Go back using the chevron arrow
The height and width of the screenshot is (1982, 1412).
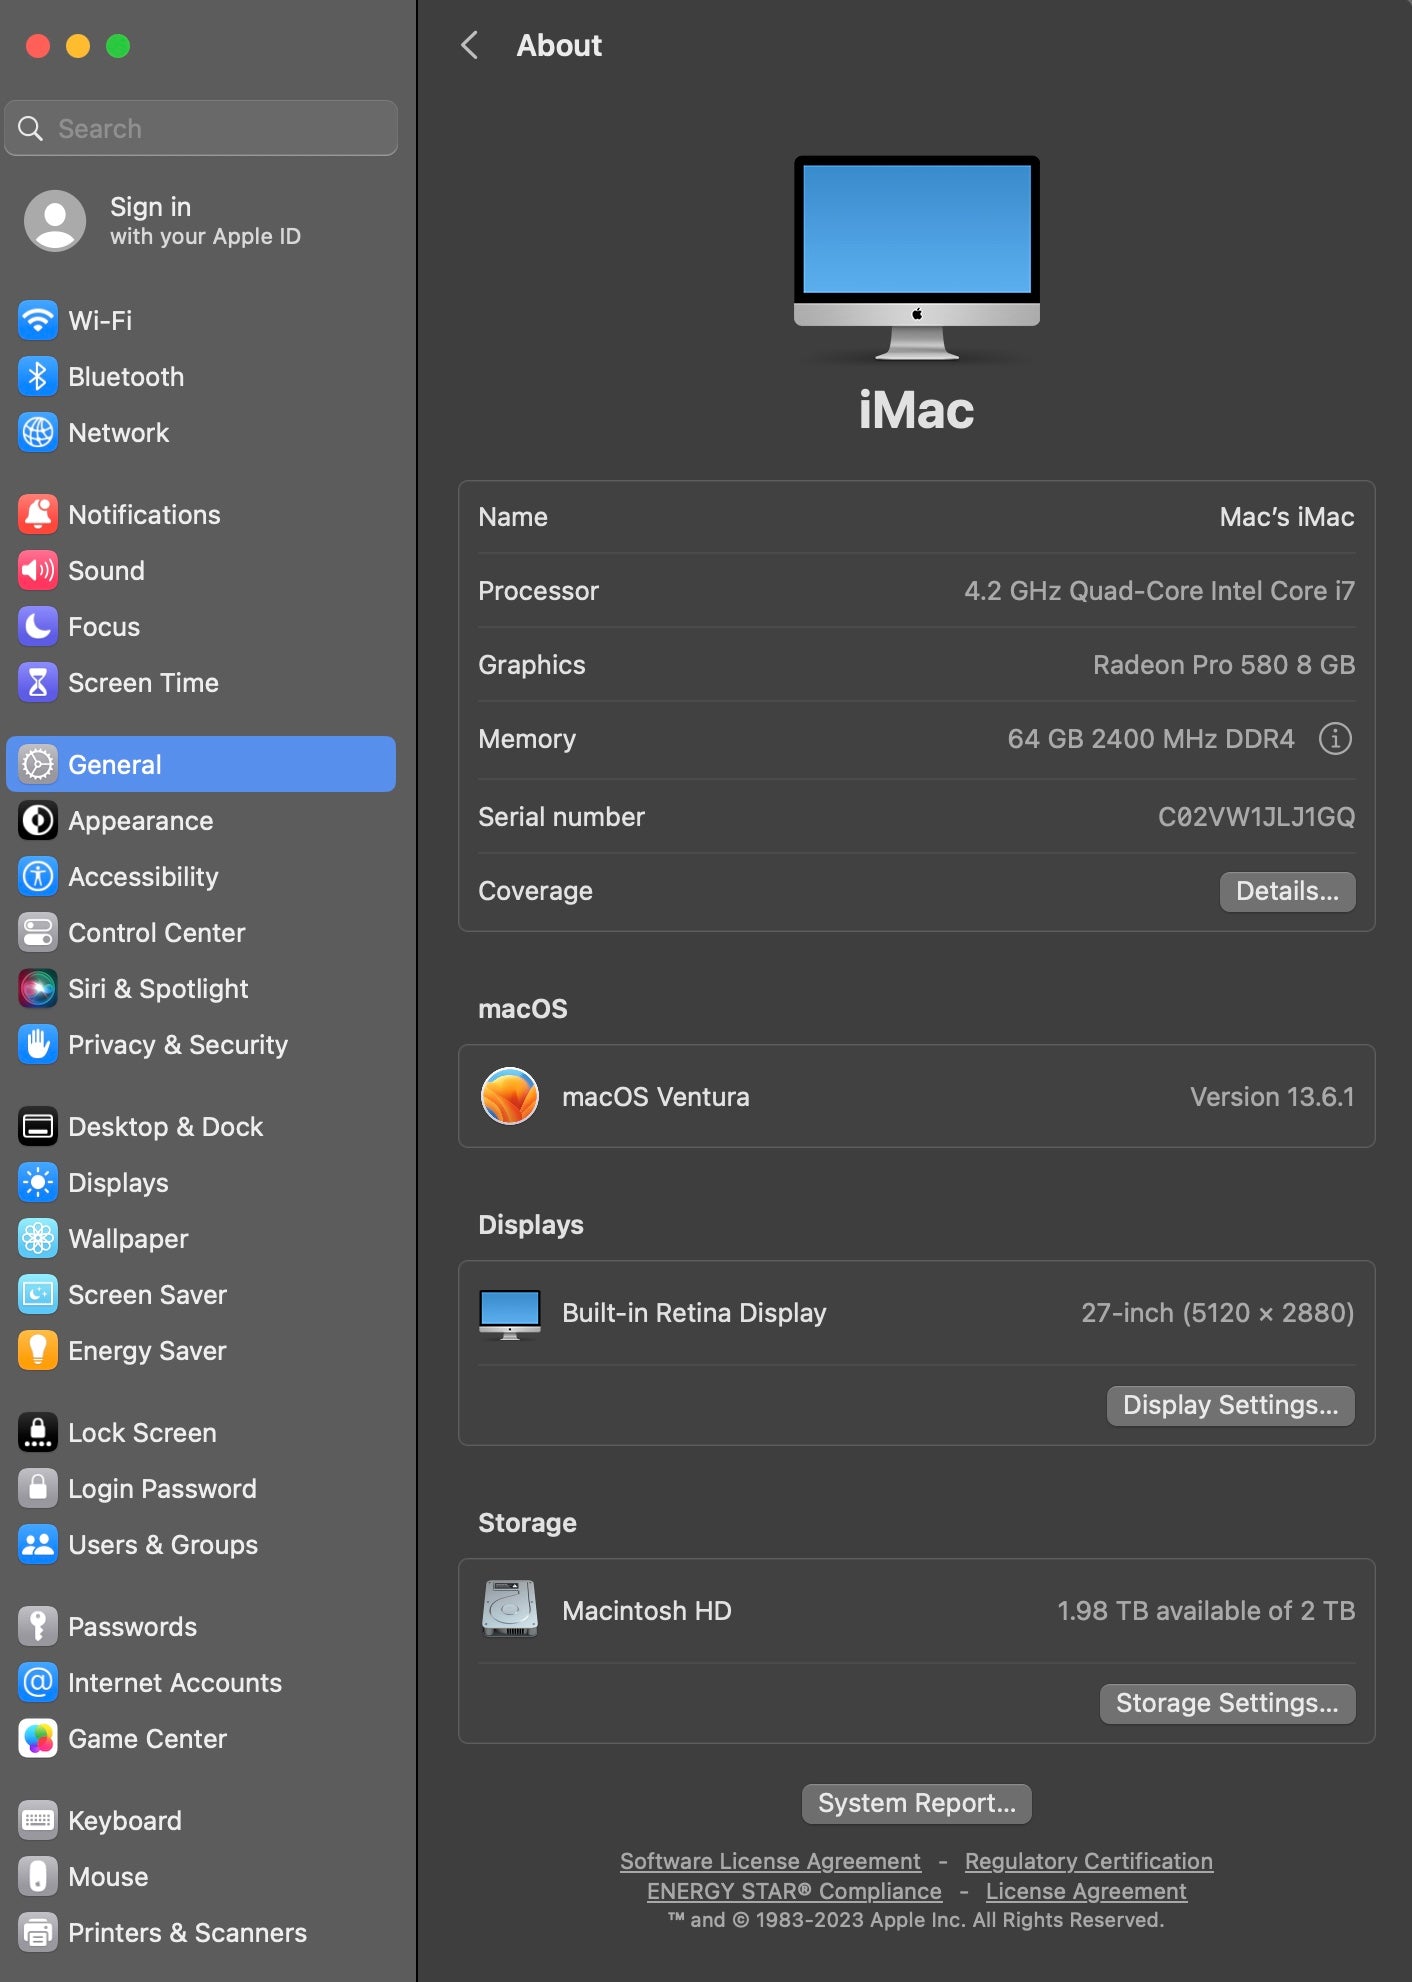click(469, 45)
